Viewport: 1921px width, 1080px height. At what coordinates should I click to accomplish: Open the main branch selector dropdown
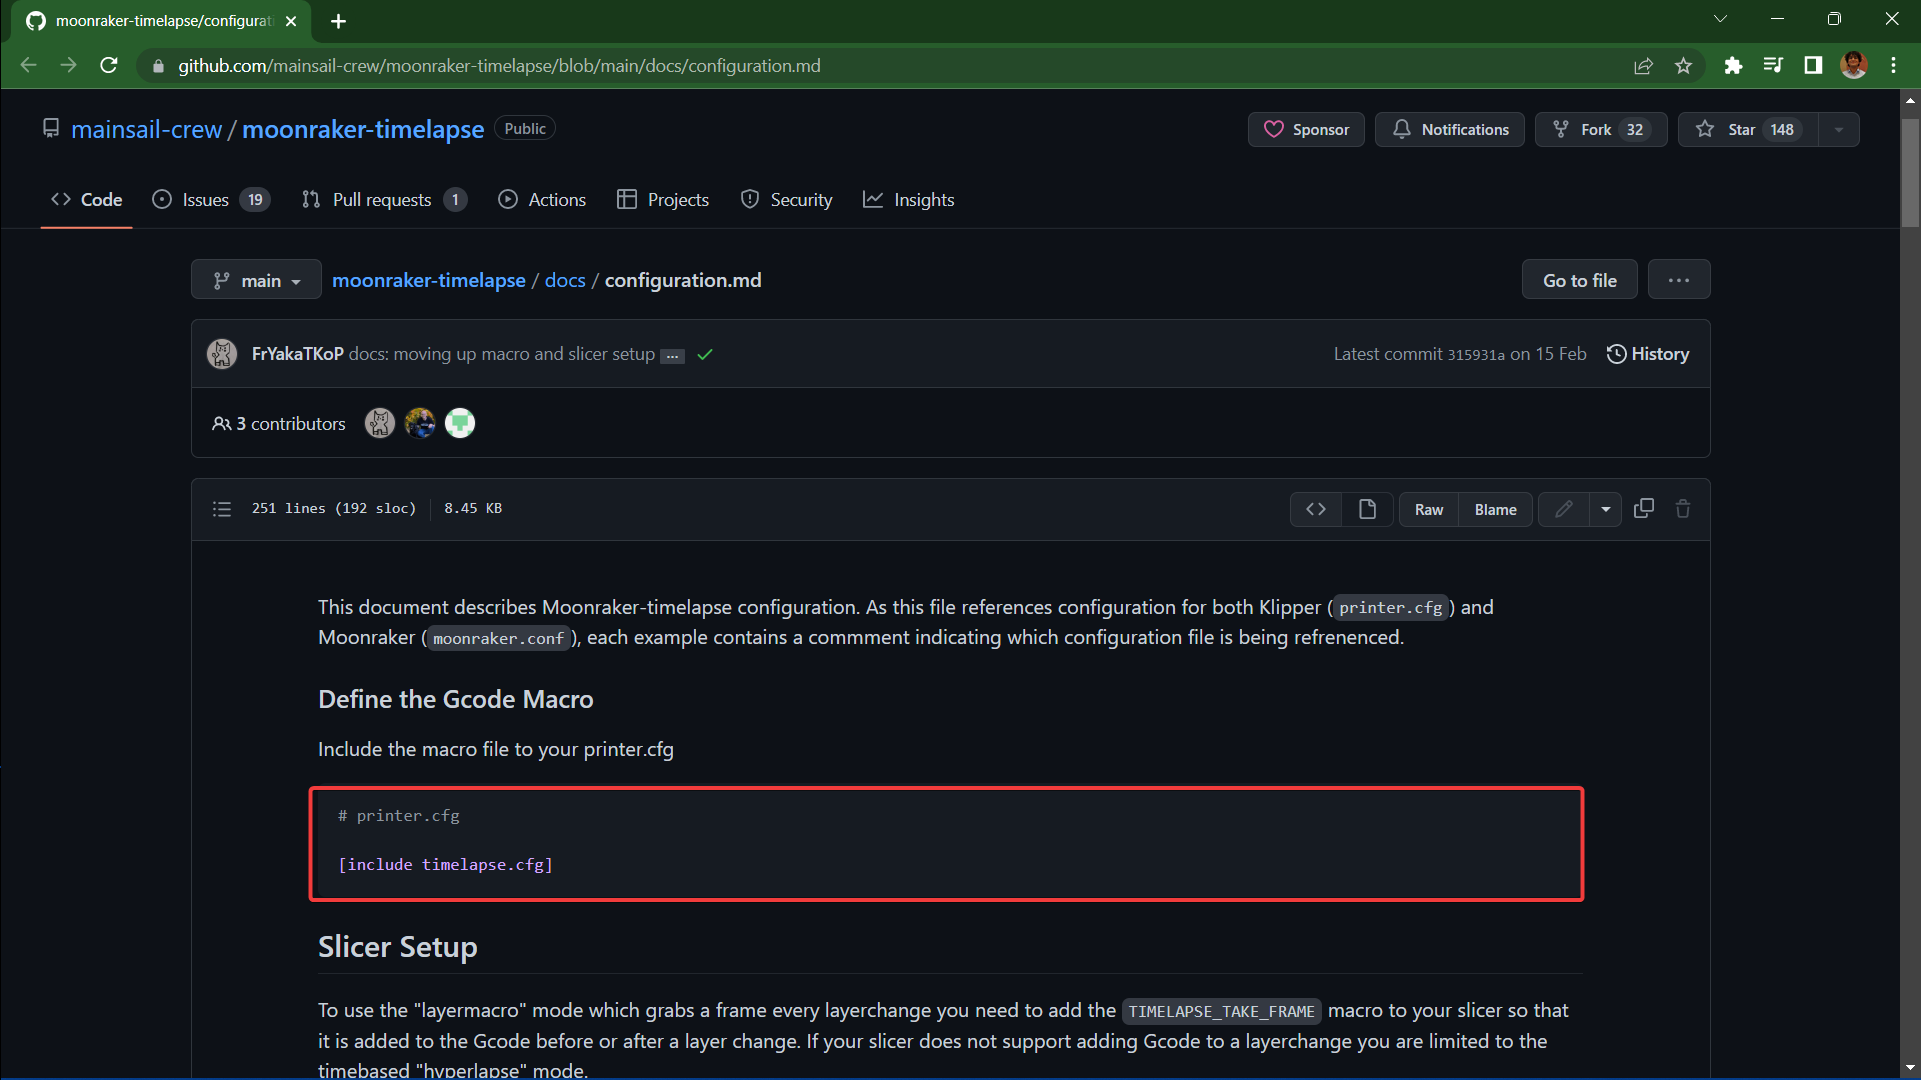click(x=256, y=280)
